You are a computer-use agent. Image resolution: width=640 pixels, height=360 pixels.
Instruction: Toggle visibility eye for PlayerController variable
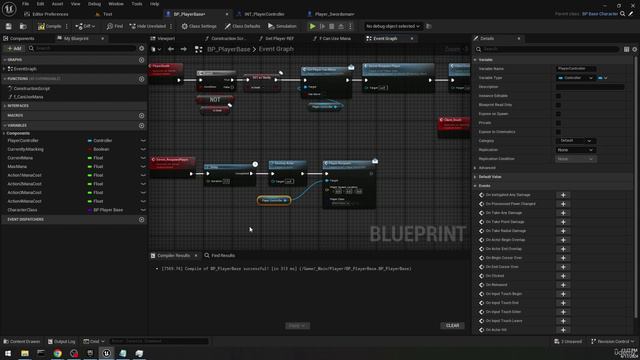tap(143, 140)
